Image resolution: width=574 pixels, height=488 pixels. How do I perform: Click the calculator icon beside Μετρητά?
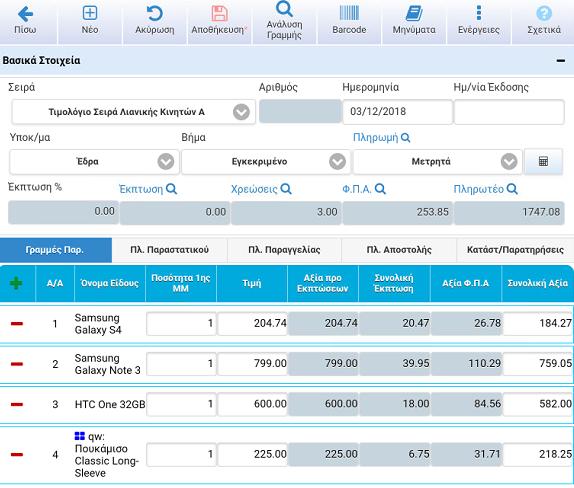click(543, 161)
